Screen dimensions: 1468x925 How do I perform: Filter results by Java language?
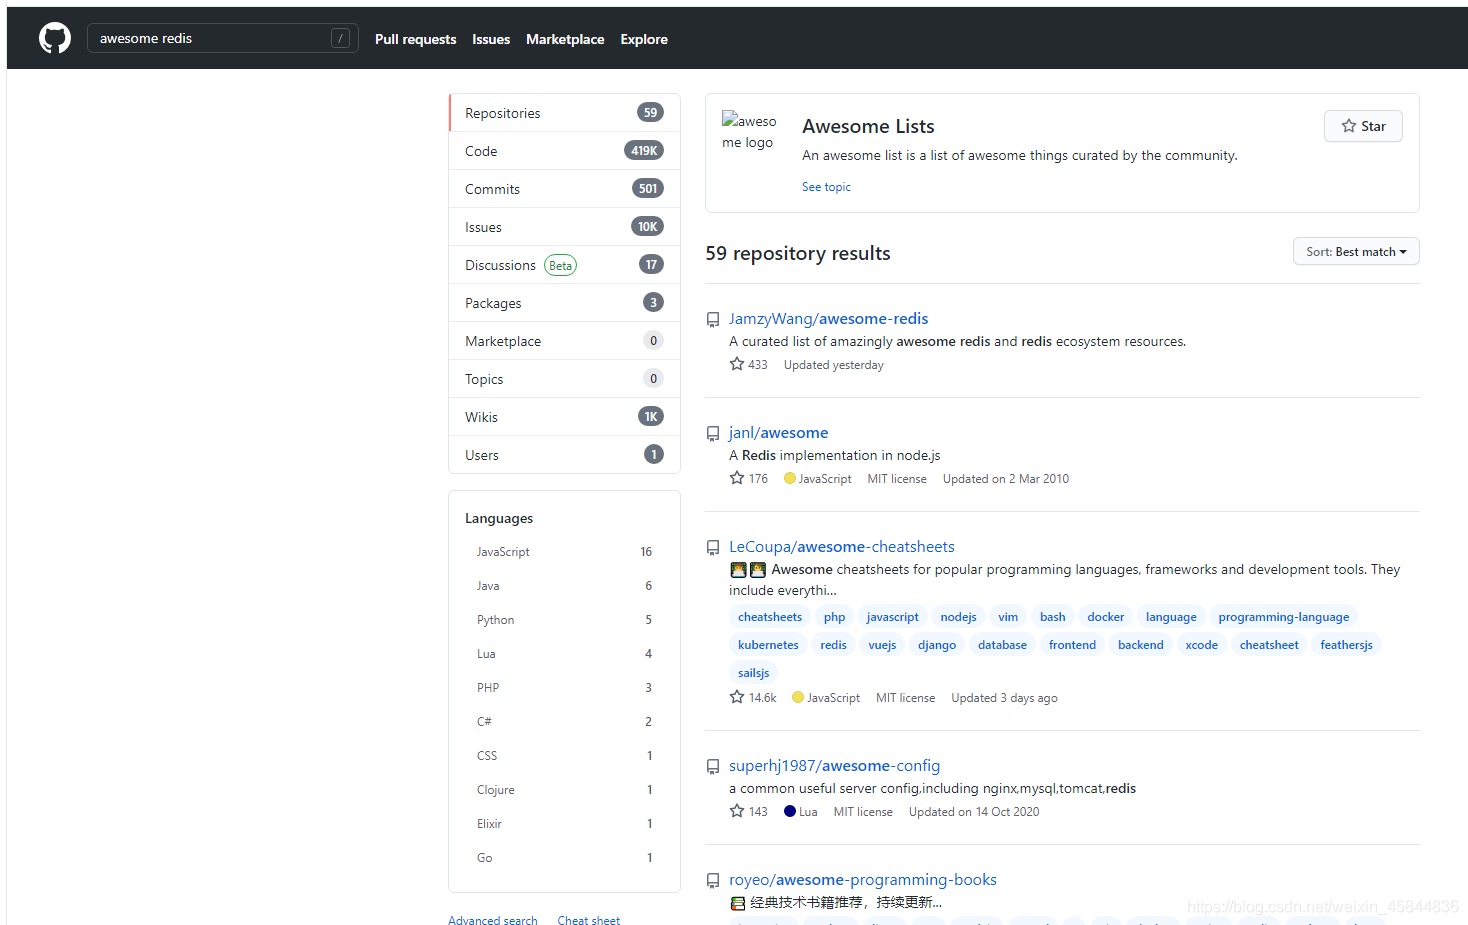pyautogui.click(x=564, y=586)
